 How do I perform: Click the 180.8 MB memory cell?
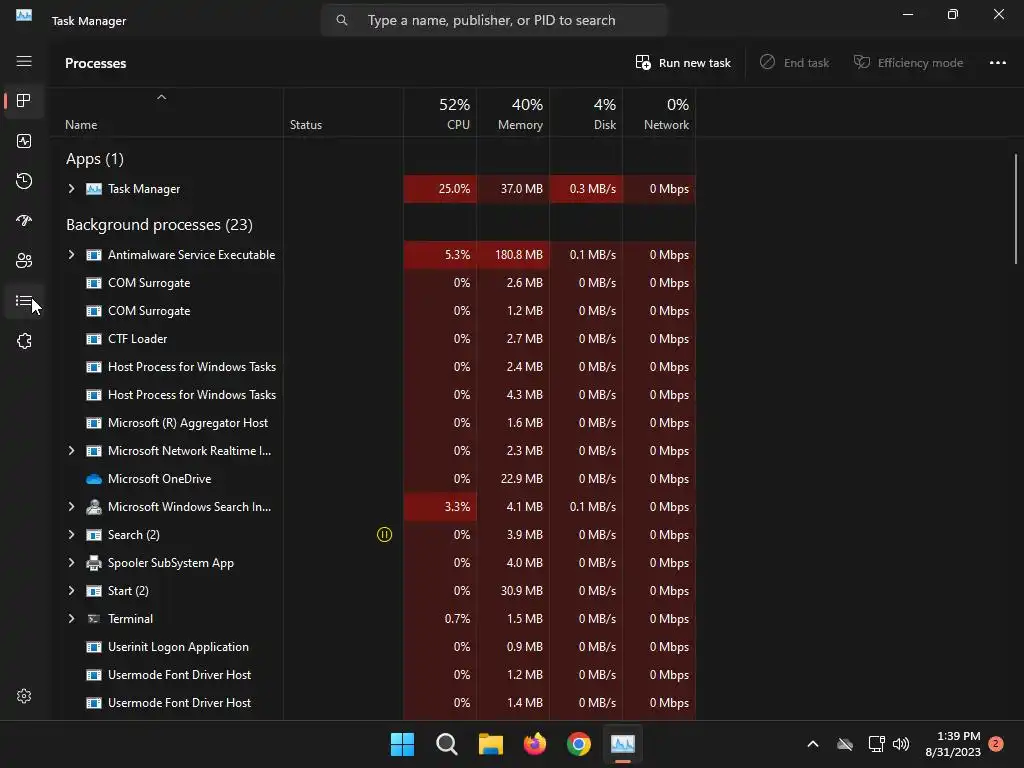(x=513, y=255)
